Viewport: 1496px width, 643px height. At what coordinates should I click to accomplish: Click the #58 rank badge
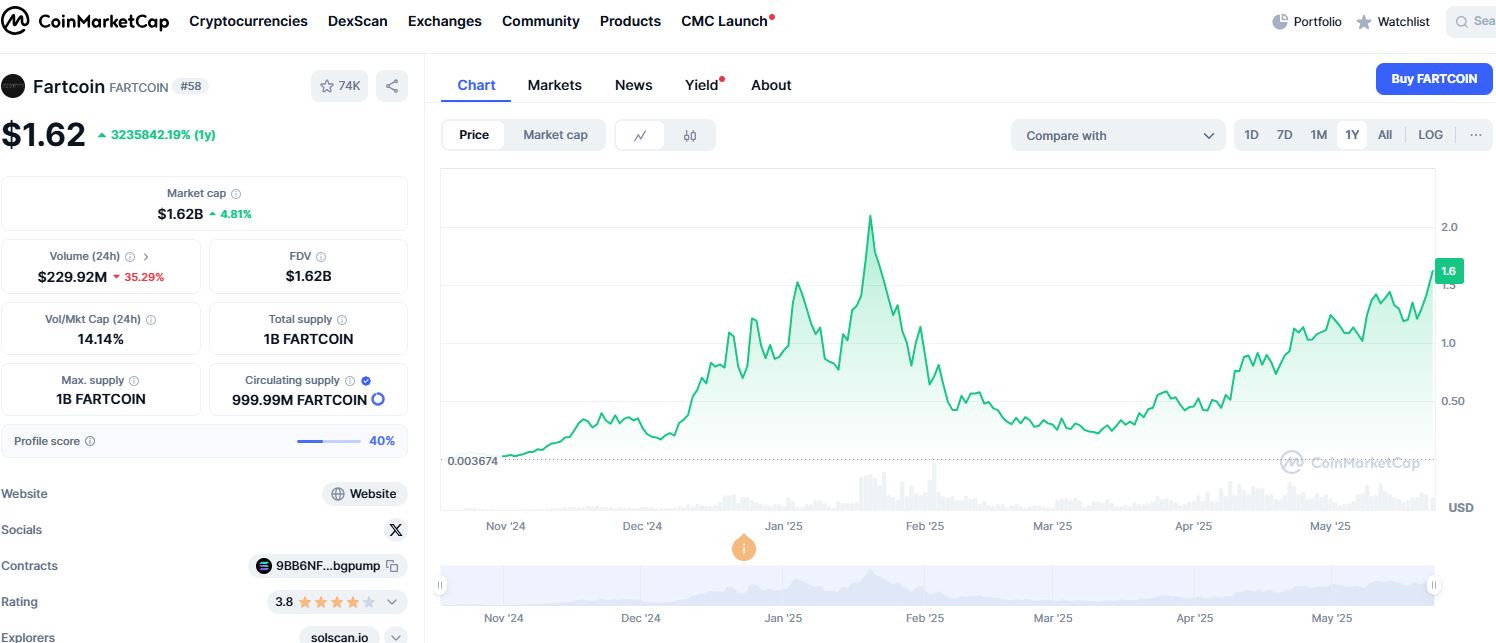point(190,86)
